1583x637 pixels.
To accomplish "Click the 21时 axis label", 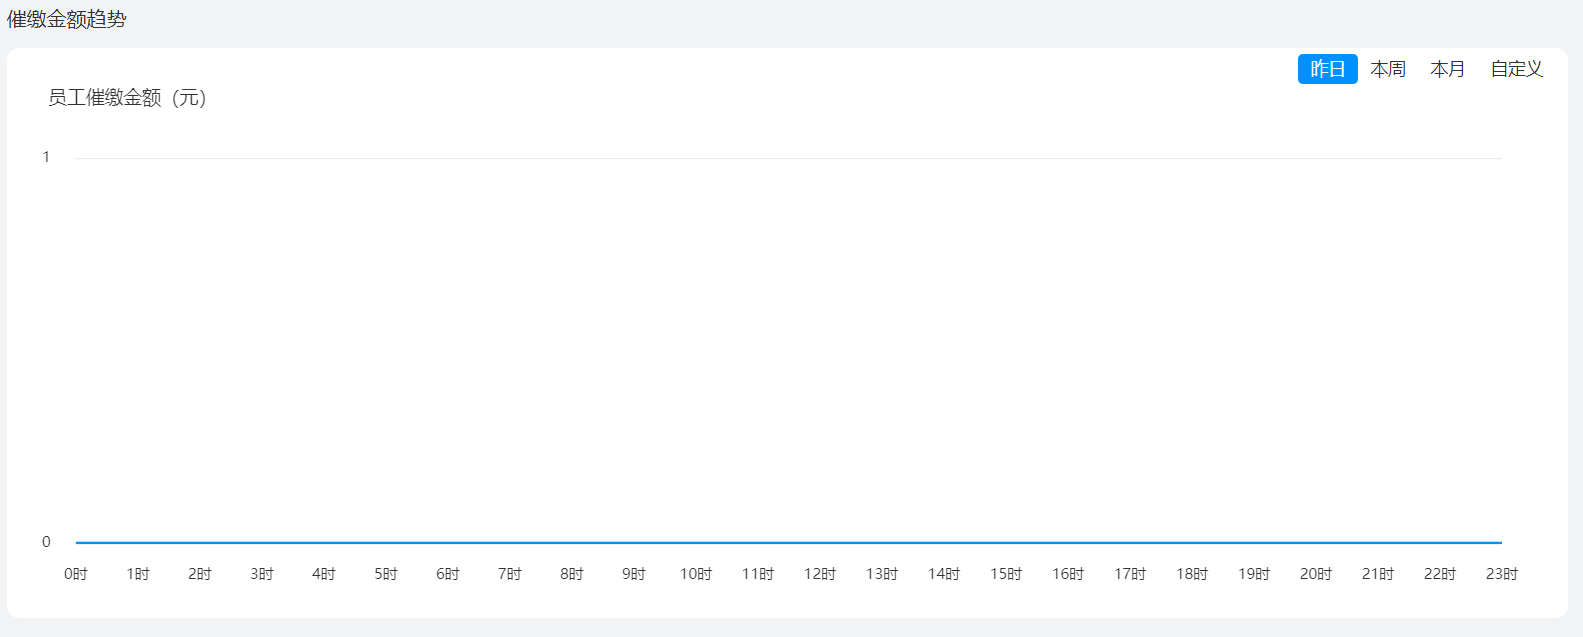I will [1378, 574].
